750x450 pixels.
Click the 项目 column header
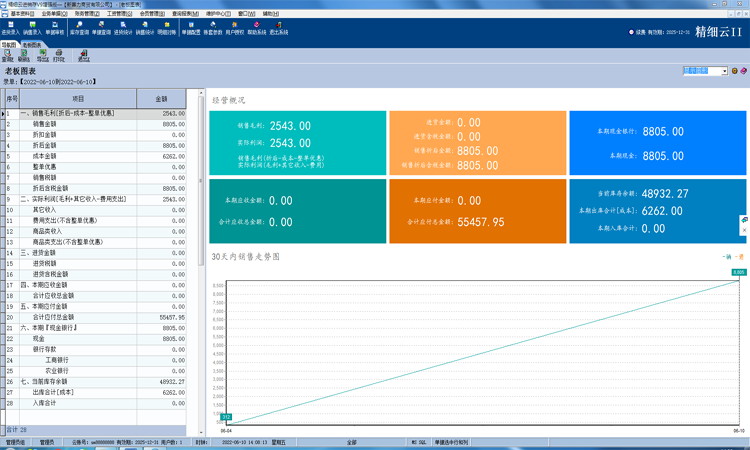coord(79,99)
